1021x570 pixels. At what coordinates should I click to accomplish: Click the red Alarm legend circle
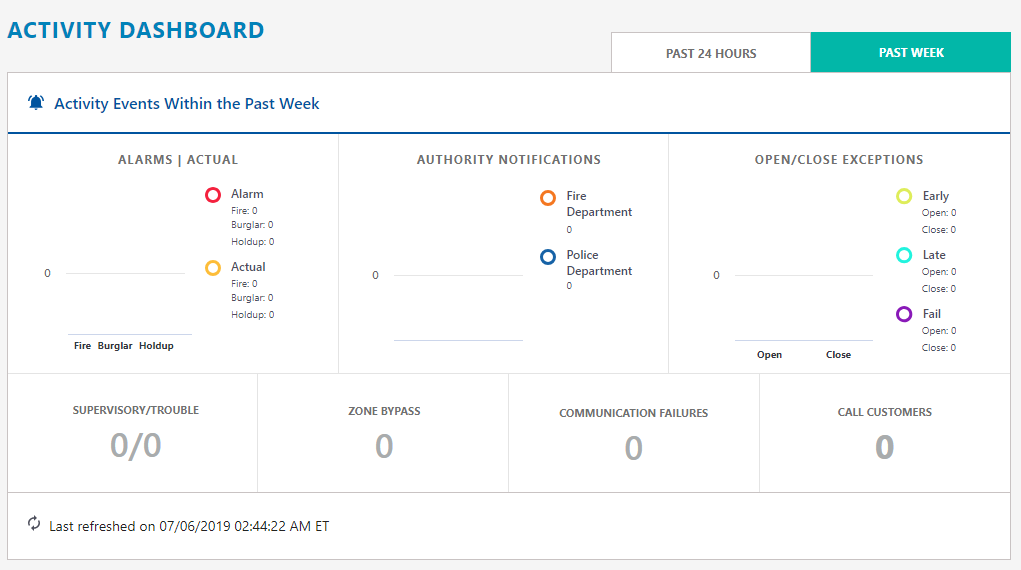click(213, 195)
